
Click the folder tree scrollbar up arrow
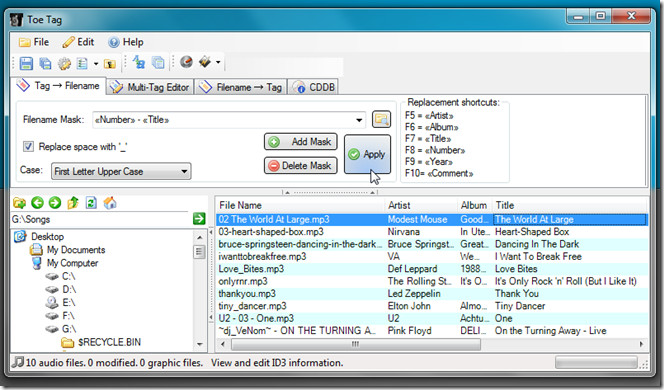(199, 237)
